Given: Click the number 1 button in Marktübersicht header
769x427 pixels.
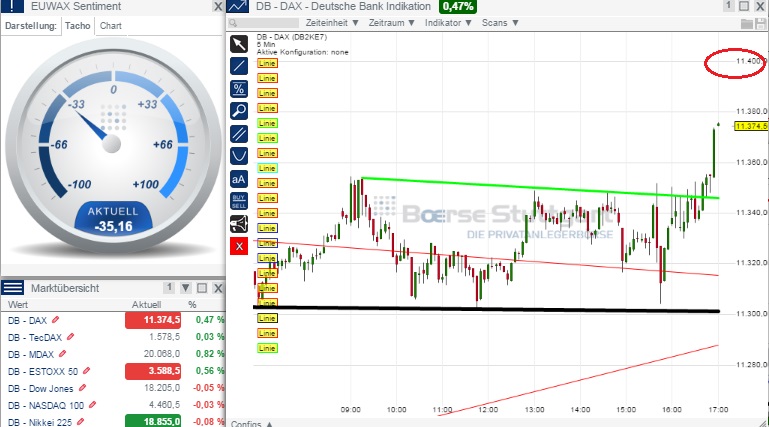Looking at the screenshot, I should pyautogui.click(x=169, y=287).
